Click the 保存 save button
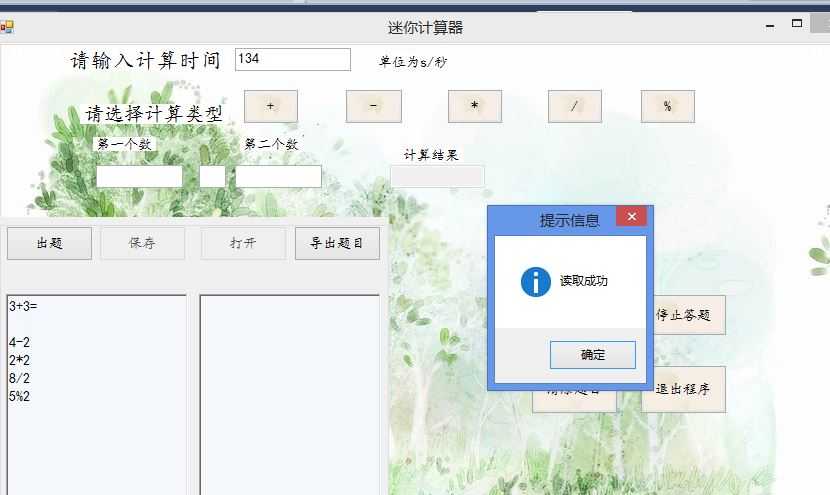The image size is (830, 495). pyautogui.click(x=142, y=244)
